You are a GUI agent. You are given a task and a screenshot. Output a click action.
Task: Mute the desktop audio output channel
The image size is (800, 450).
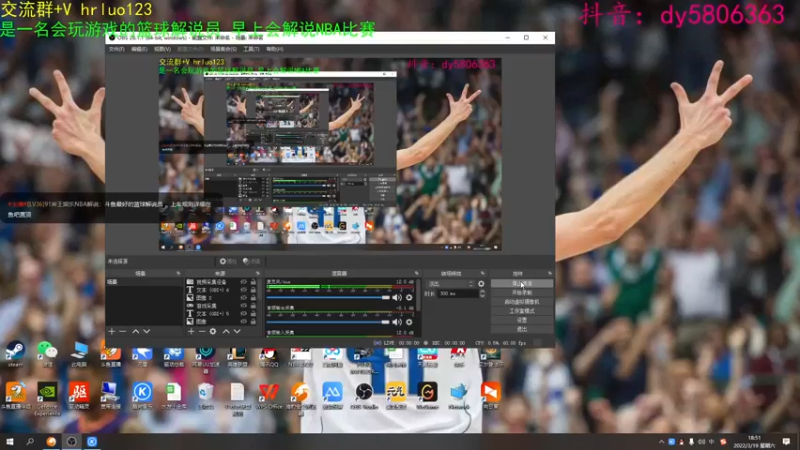pos(397,322)
